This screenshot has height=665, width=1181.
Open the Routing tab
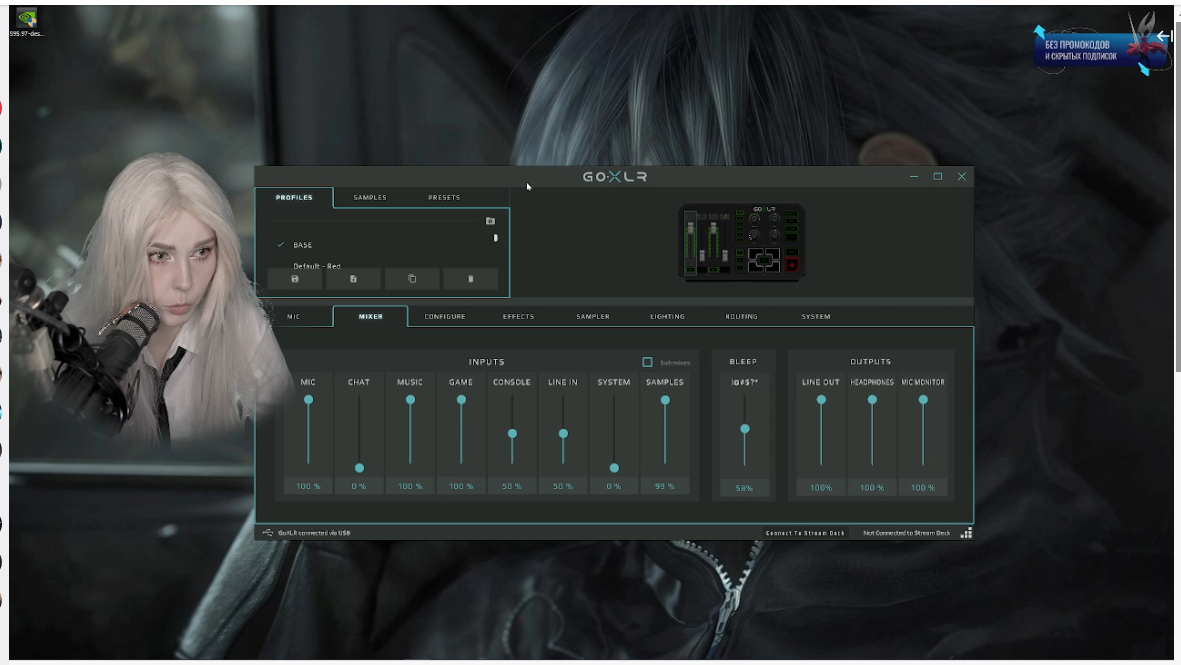pos(741,316)
